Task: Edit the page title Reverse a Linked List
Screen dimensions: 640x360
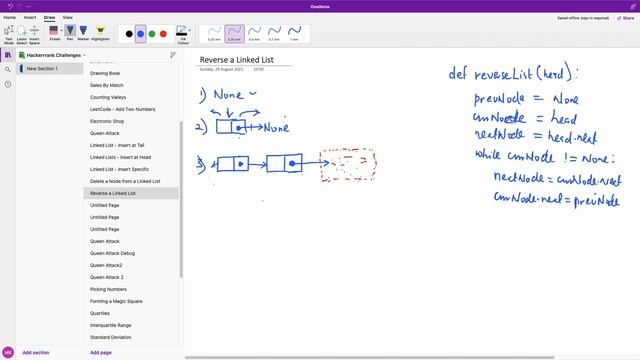Action: tap(237, 60)
